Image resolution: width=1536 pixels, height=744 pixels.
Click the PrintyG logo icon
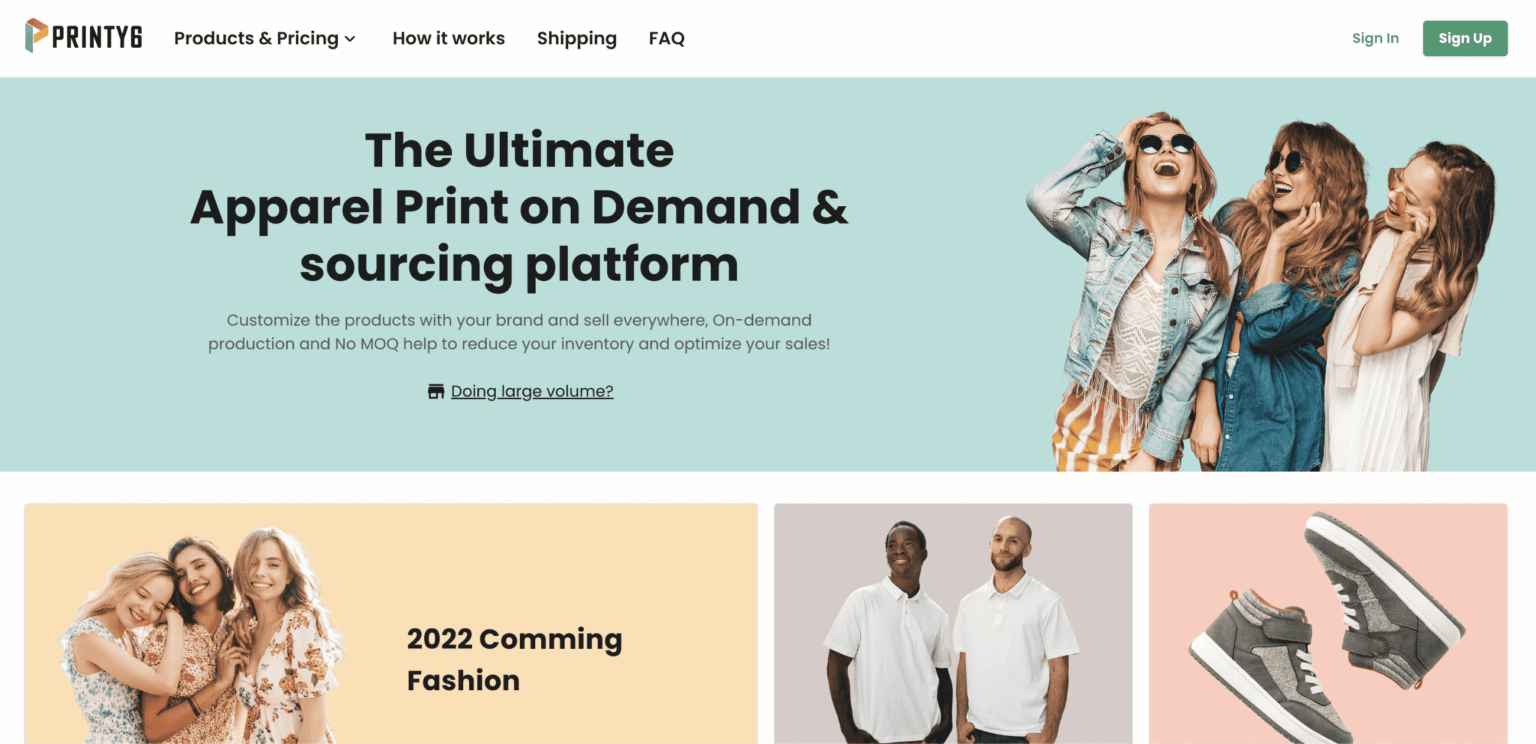pos(36,37)
